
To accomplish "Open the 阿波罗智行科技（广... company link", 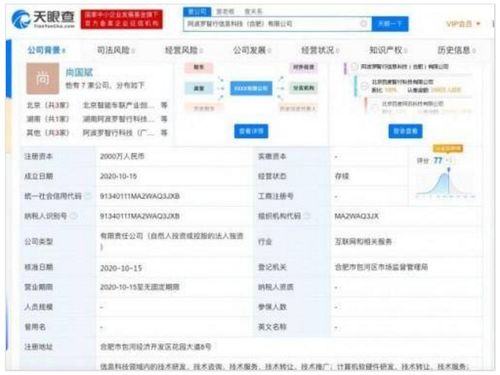I will pyautogui.click(x=119, y=133).
